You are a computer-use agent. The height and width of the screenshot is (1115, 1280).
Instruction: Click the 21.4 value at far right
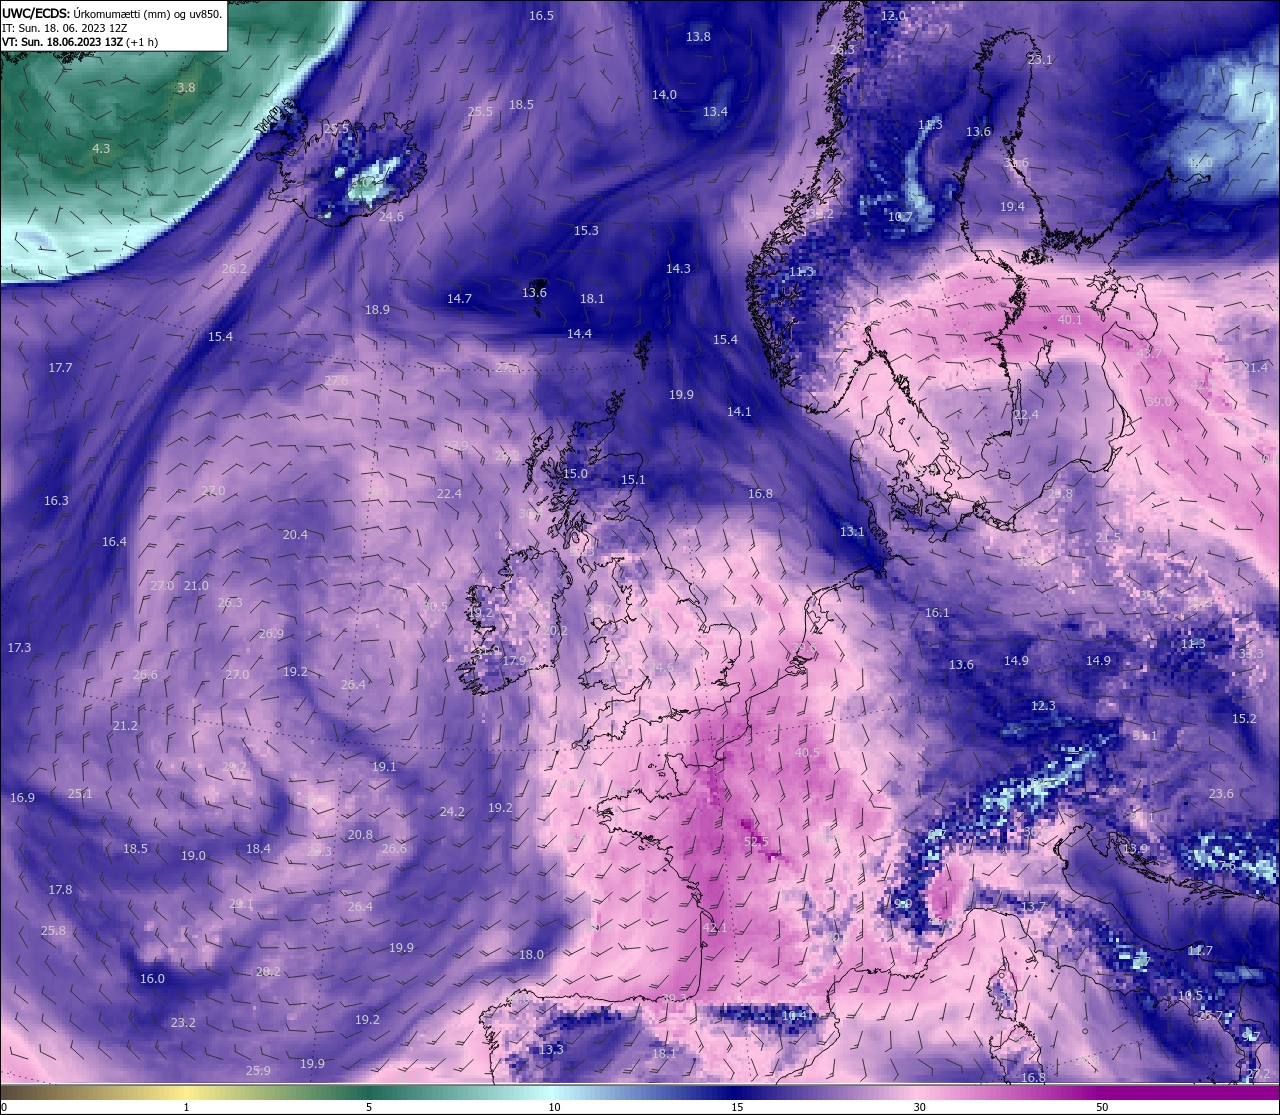pos(1255,367)
